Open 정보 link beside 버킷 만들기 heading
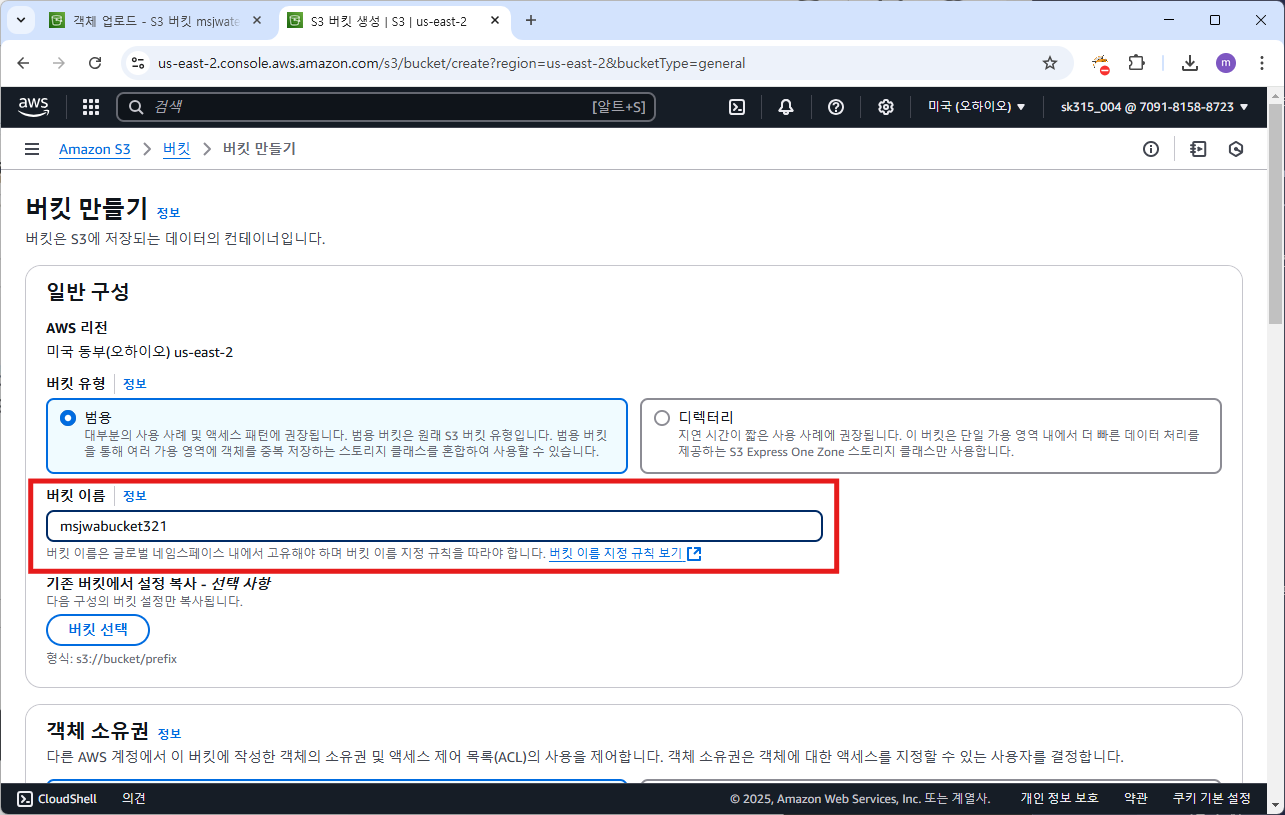 tap(168, 212)
